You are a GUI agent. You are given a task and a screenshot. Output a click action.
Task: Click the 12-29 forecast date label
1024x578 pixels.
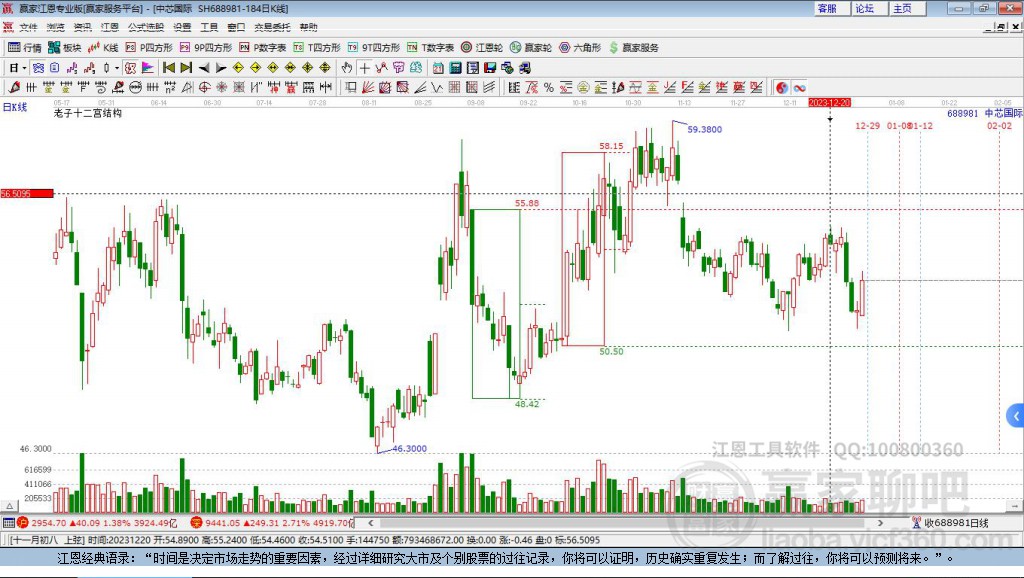[x=867, y=125]
